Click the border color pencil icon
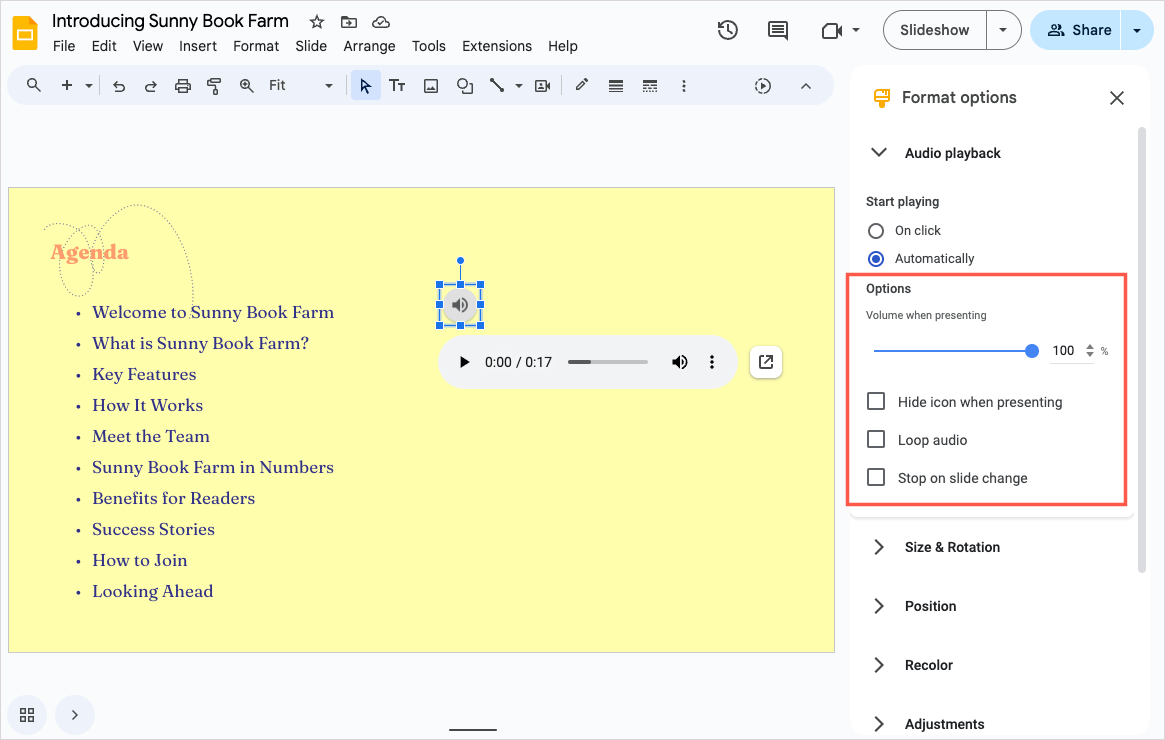1165x740 pixels. point(582,85)
